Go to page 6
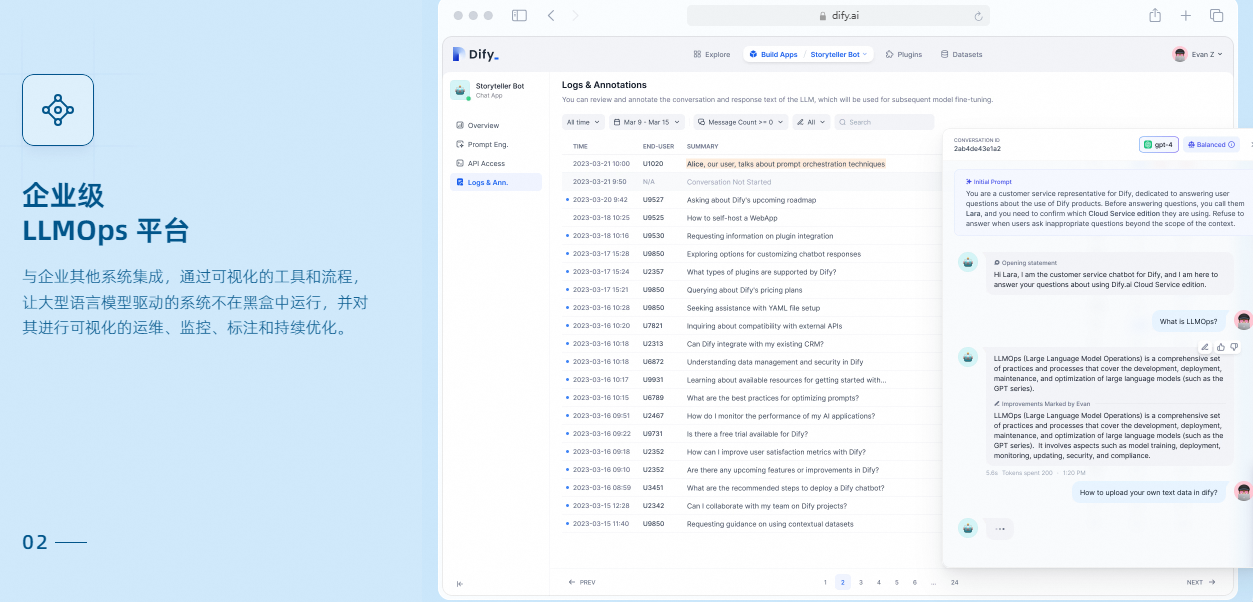1253x602 pixels. (x=915, y=582)
